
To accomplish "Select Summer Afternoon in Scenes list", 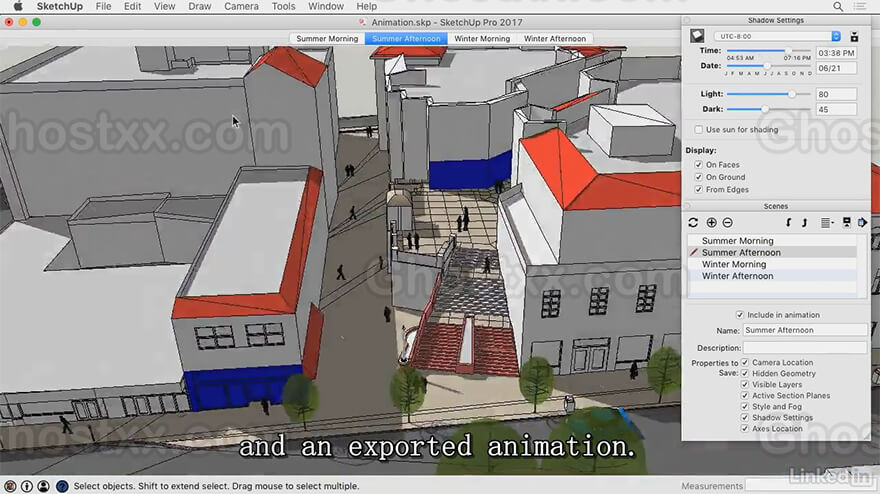I will tap(772, 253).
